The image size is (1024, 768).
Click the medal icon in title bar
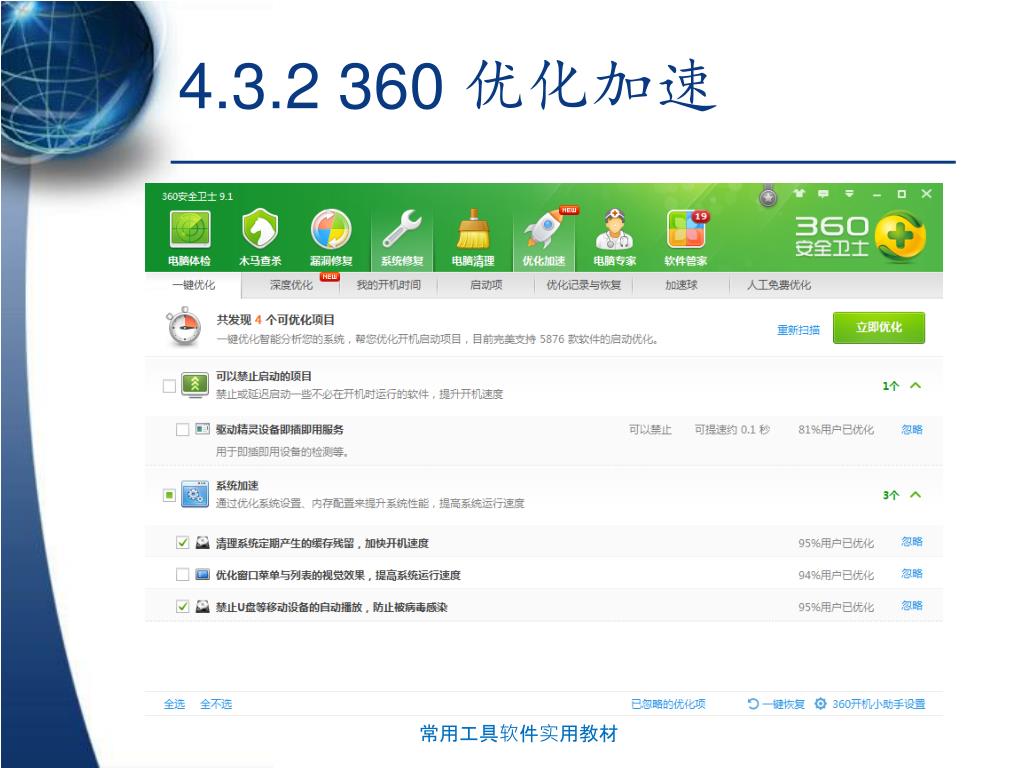(x=769, y=195)
